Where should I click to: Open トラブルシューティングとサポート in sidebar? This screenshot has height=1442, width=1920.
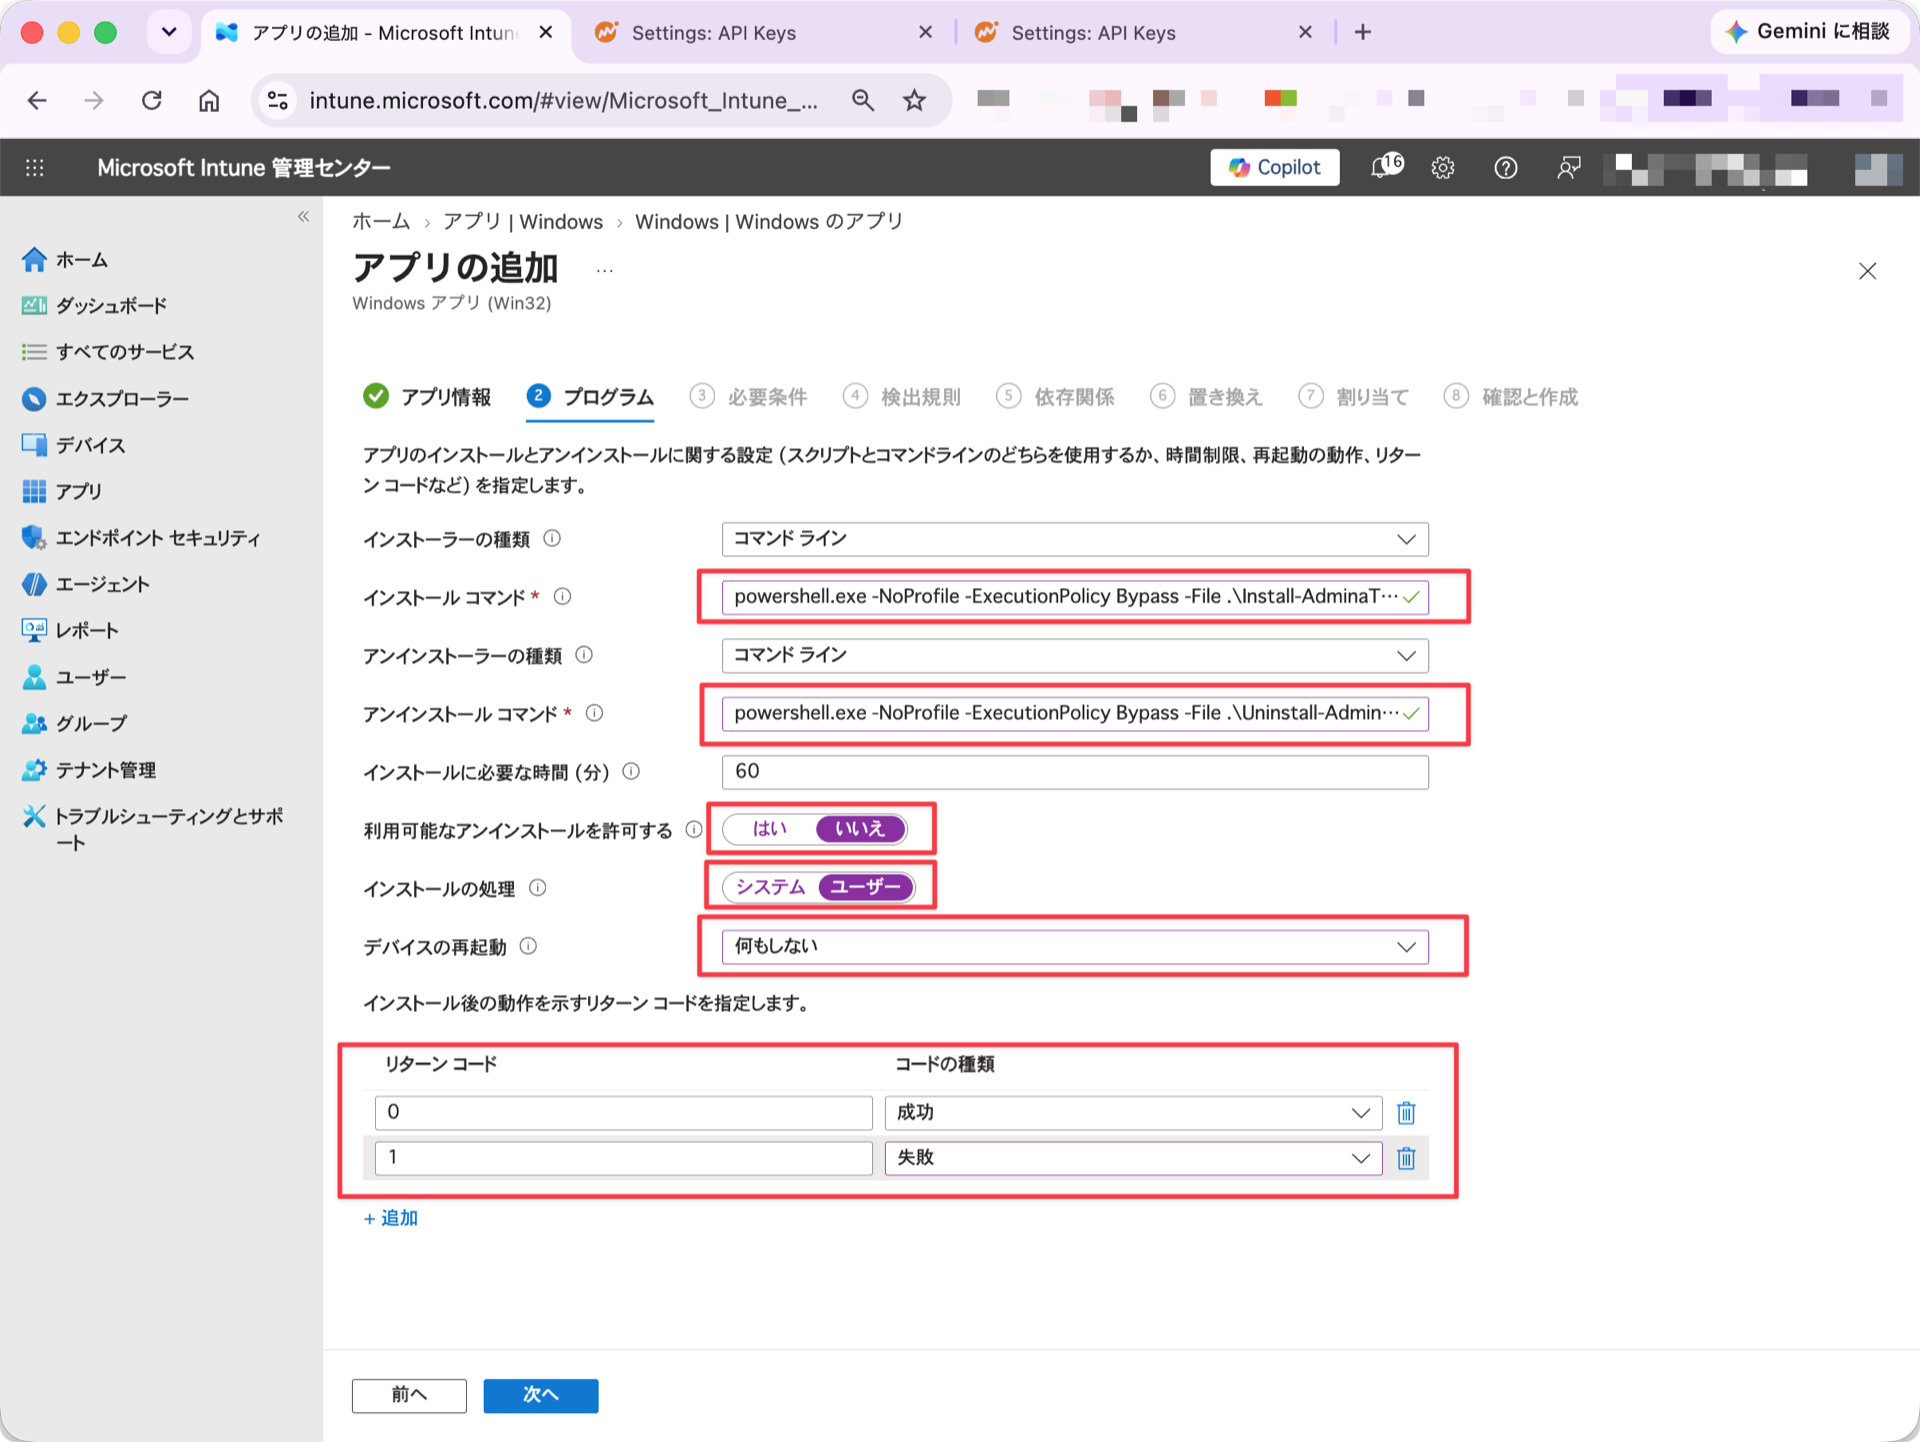click(x=153, y=829)
